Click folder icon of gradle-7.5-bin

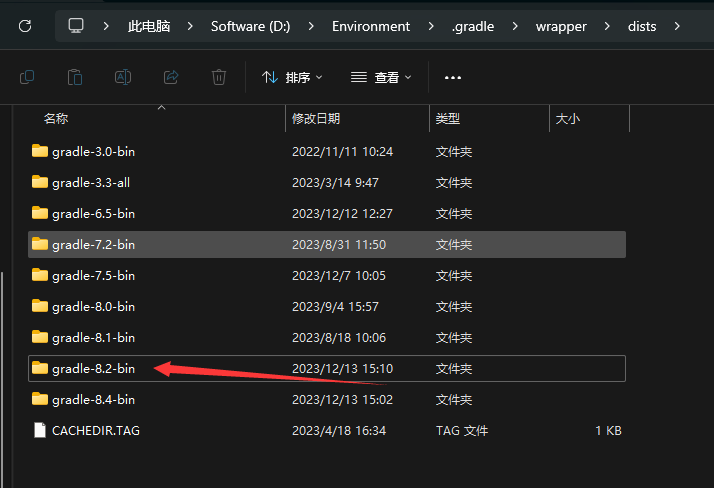40,274
